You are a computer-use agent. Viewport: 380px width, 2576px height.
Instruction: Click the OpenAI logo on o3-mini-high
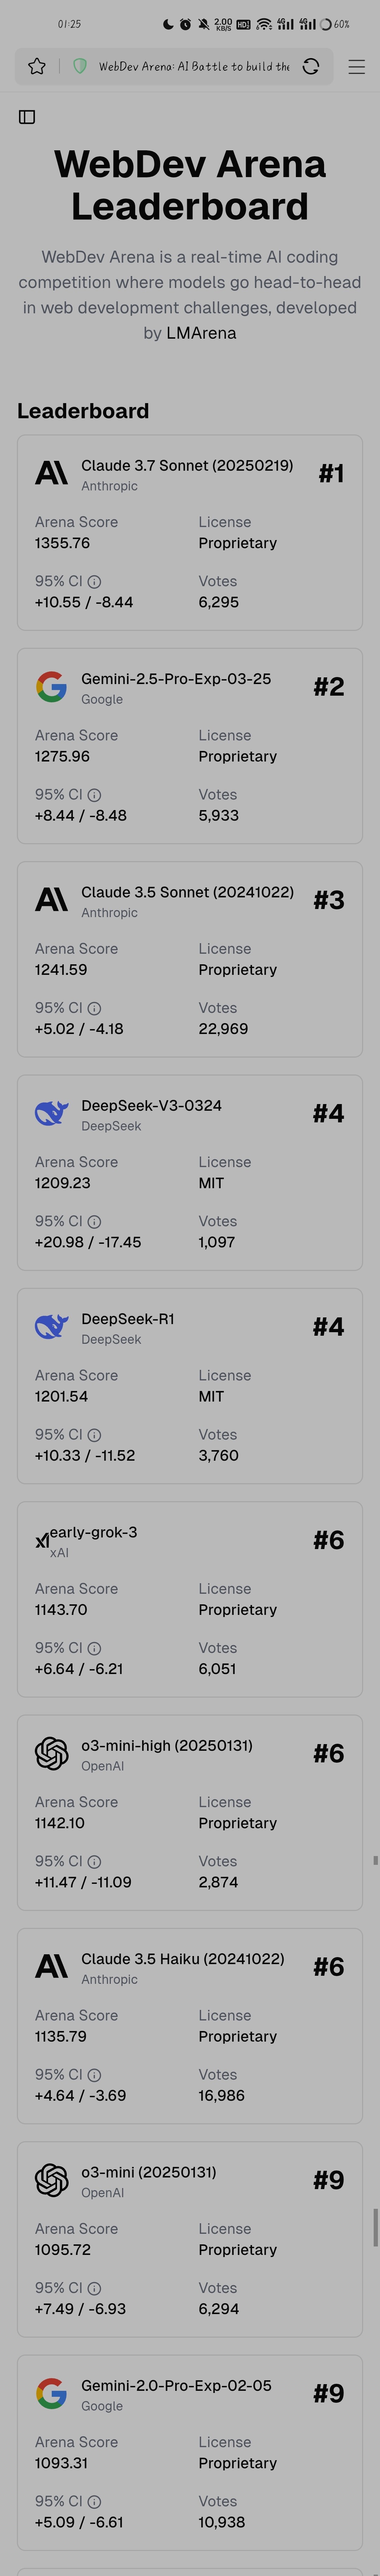pos(51,1753)
